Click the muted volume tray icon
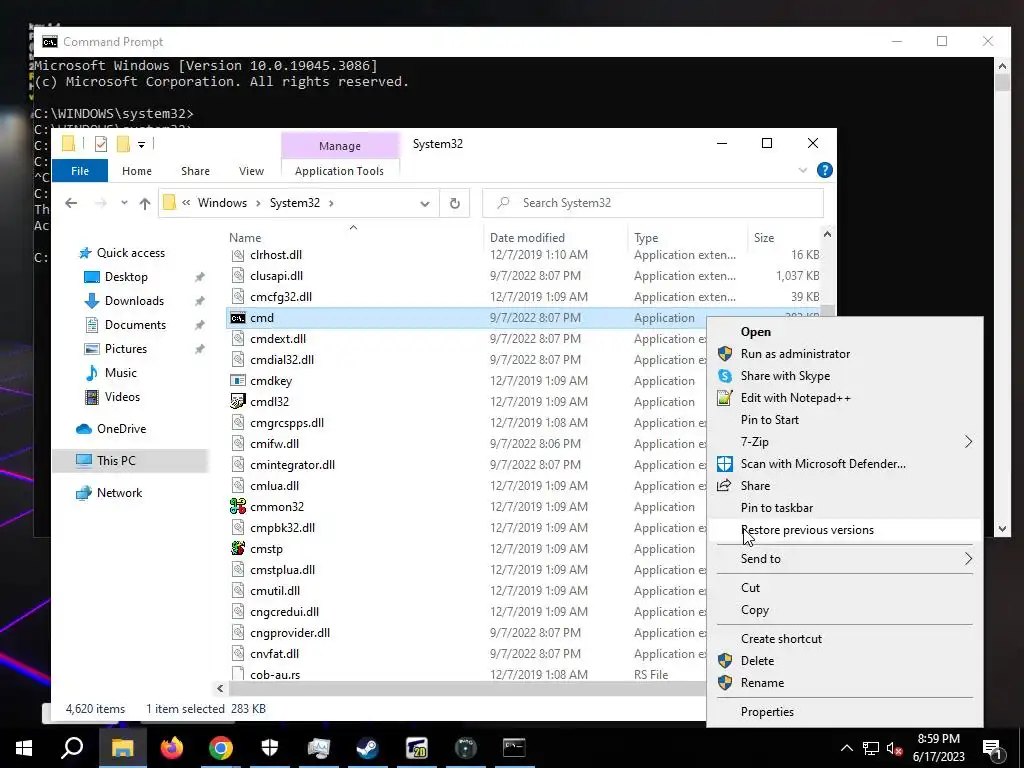The image size is (1024, 768). 894,748
